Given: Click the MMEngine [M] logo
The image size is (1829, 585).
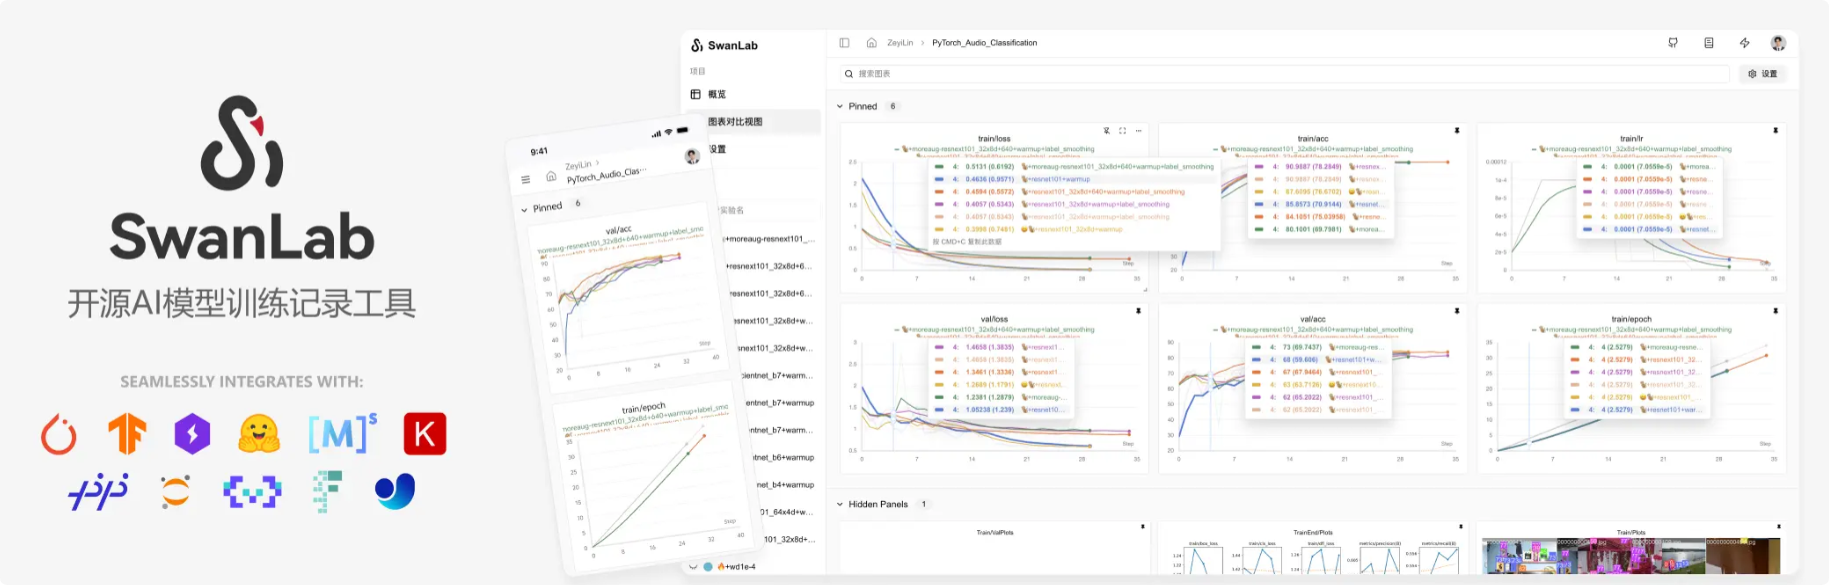Looking at the screenshot, I should click(342, 433).
